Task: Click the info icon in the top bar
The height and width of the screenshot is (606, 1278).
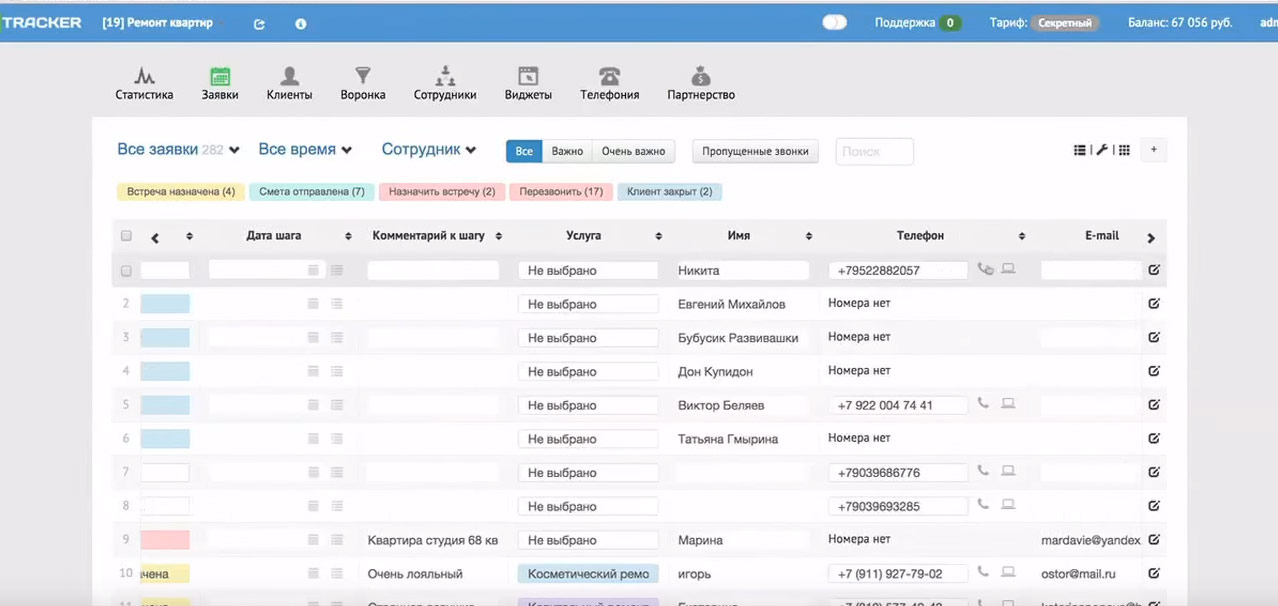Action: pos(301,24)
